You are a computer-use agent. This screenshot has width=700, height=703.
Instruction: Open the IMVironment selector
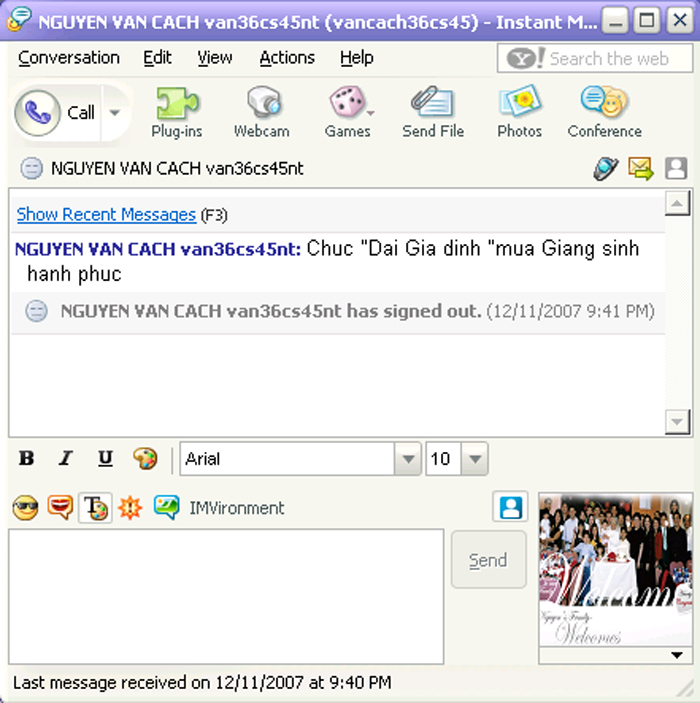pos(219,508)
